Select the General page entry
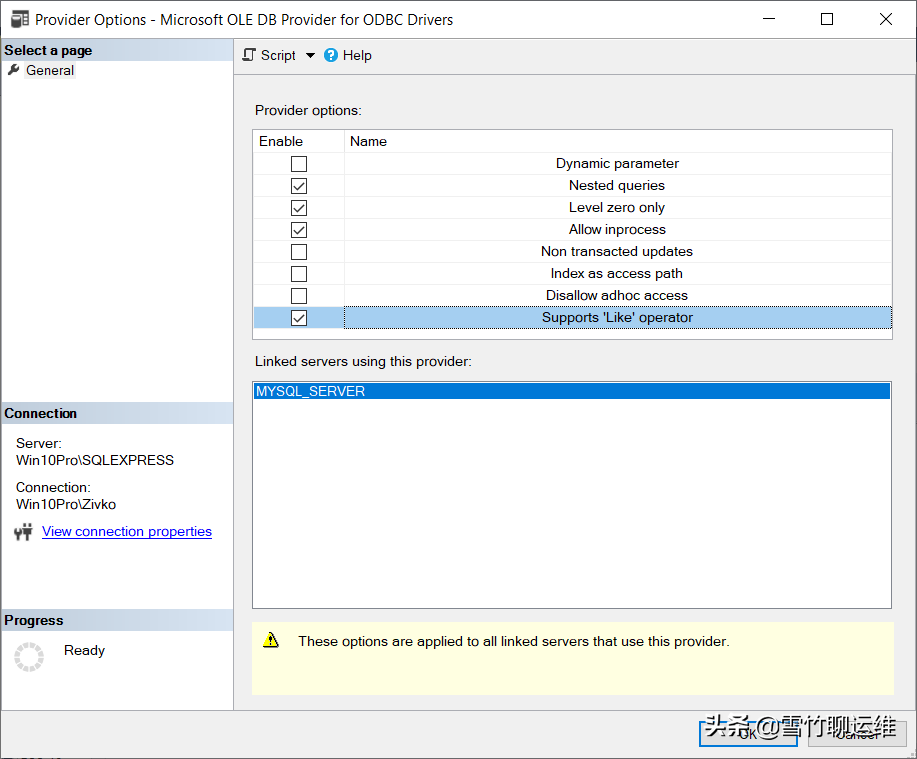This screenshot has width=917, height=759. [51, 70]
